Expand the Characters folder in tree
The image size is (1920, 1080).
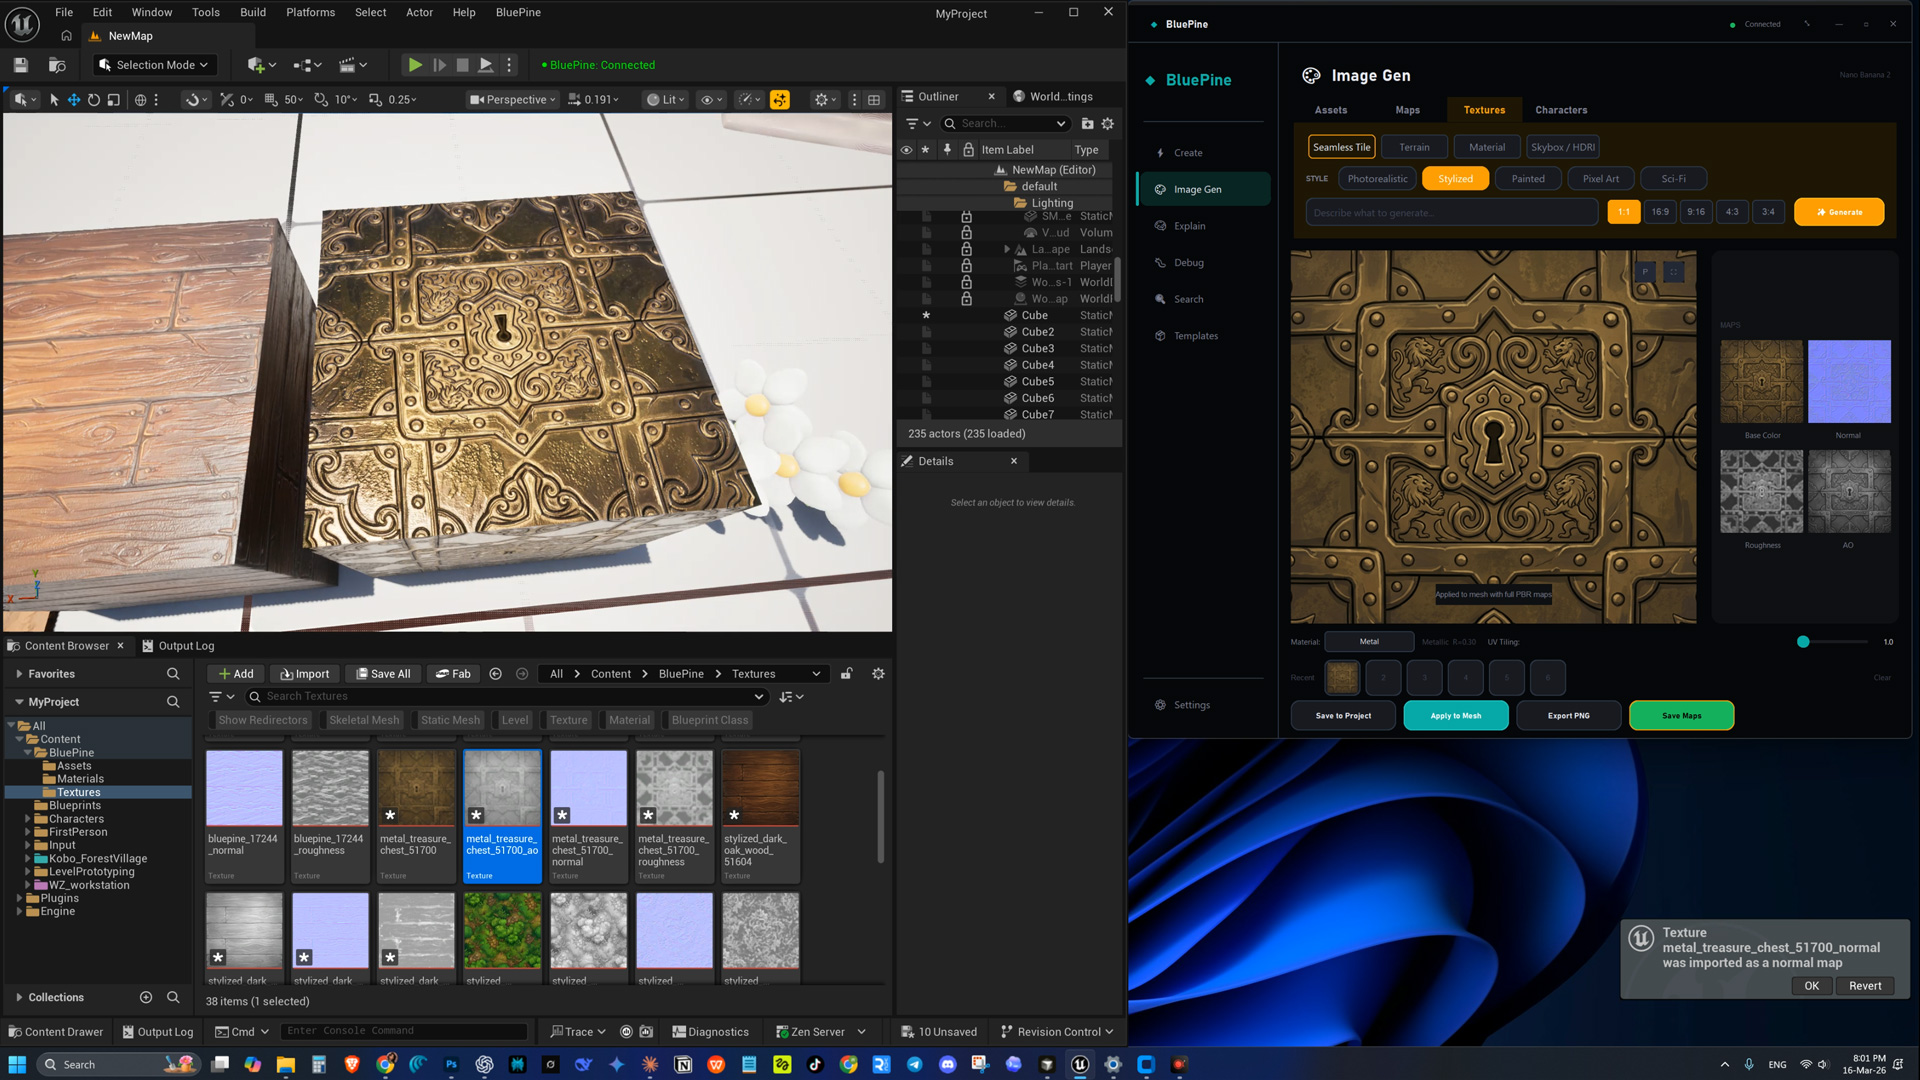point(28,819)
